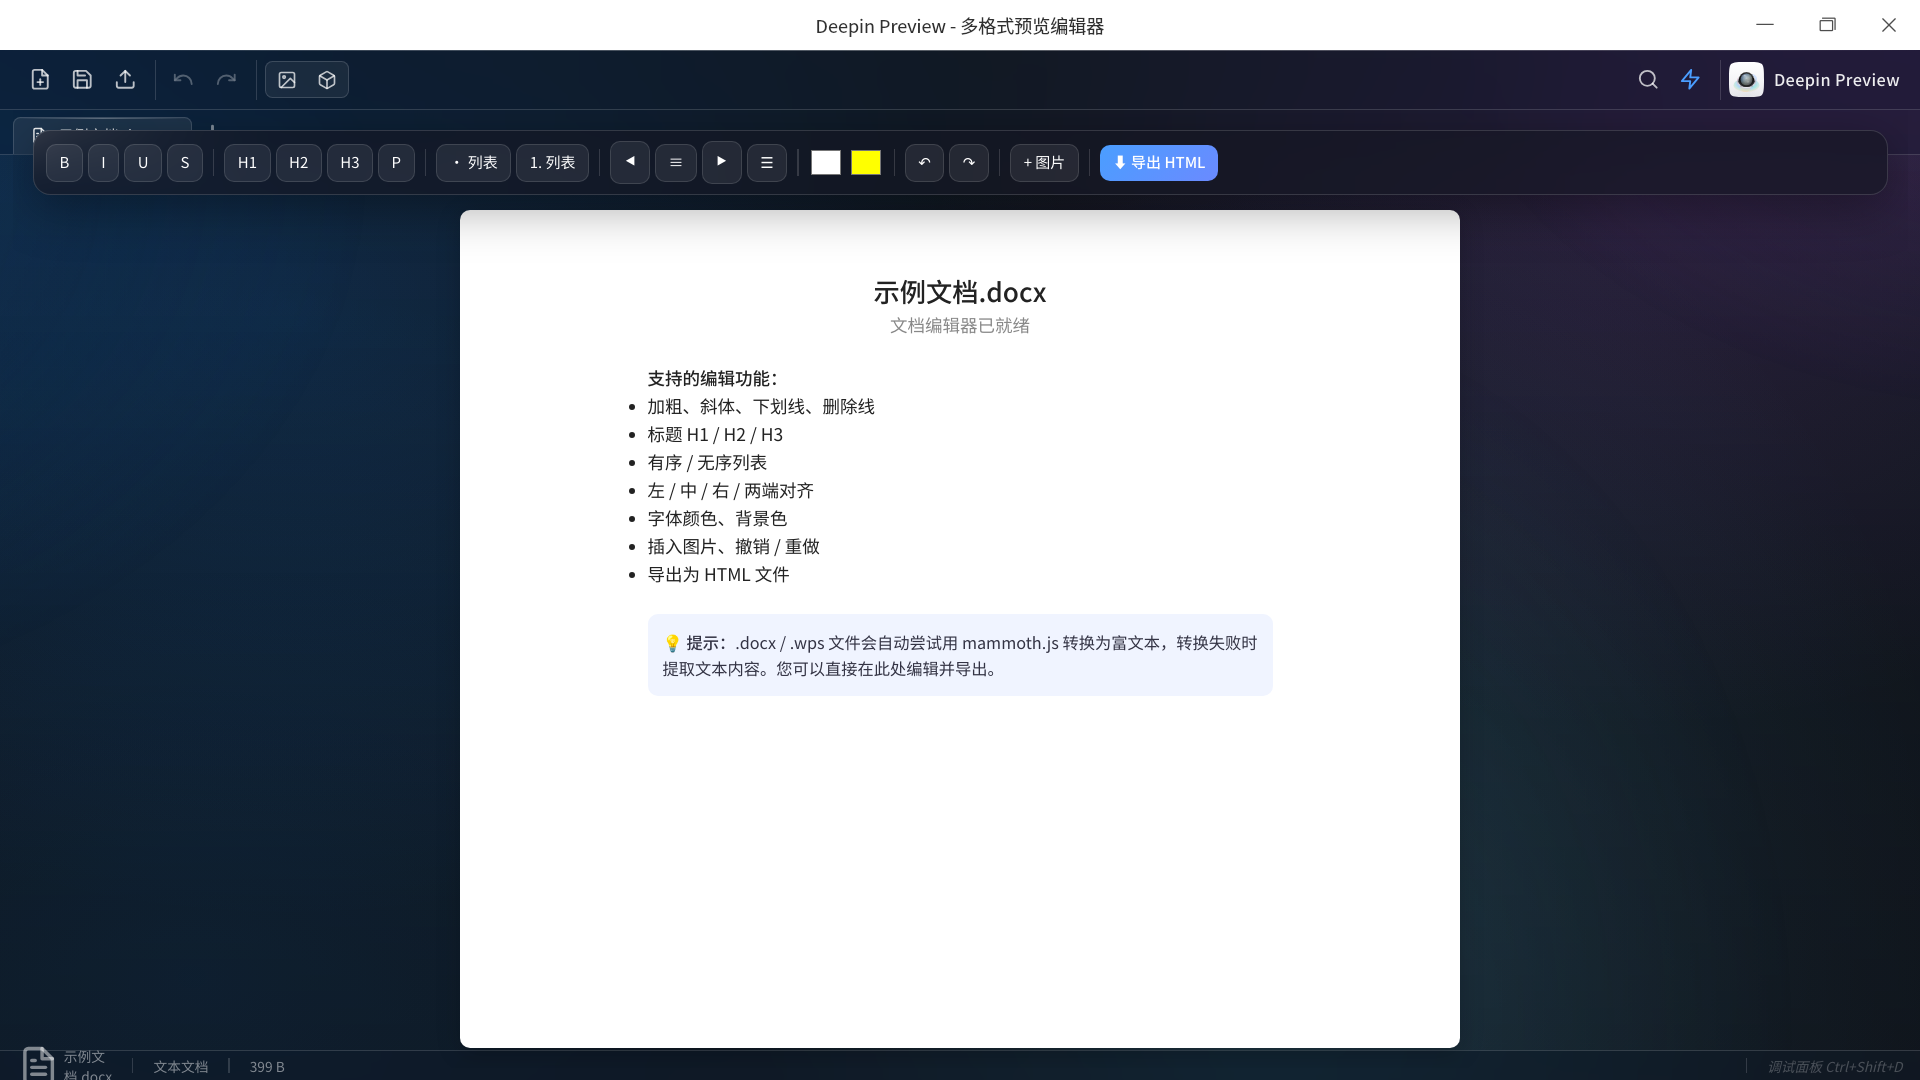Click the new file icon

pyautogui.click(x=40, y=79)
